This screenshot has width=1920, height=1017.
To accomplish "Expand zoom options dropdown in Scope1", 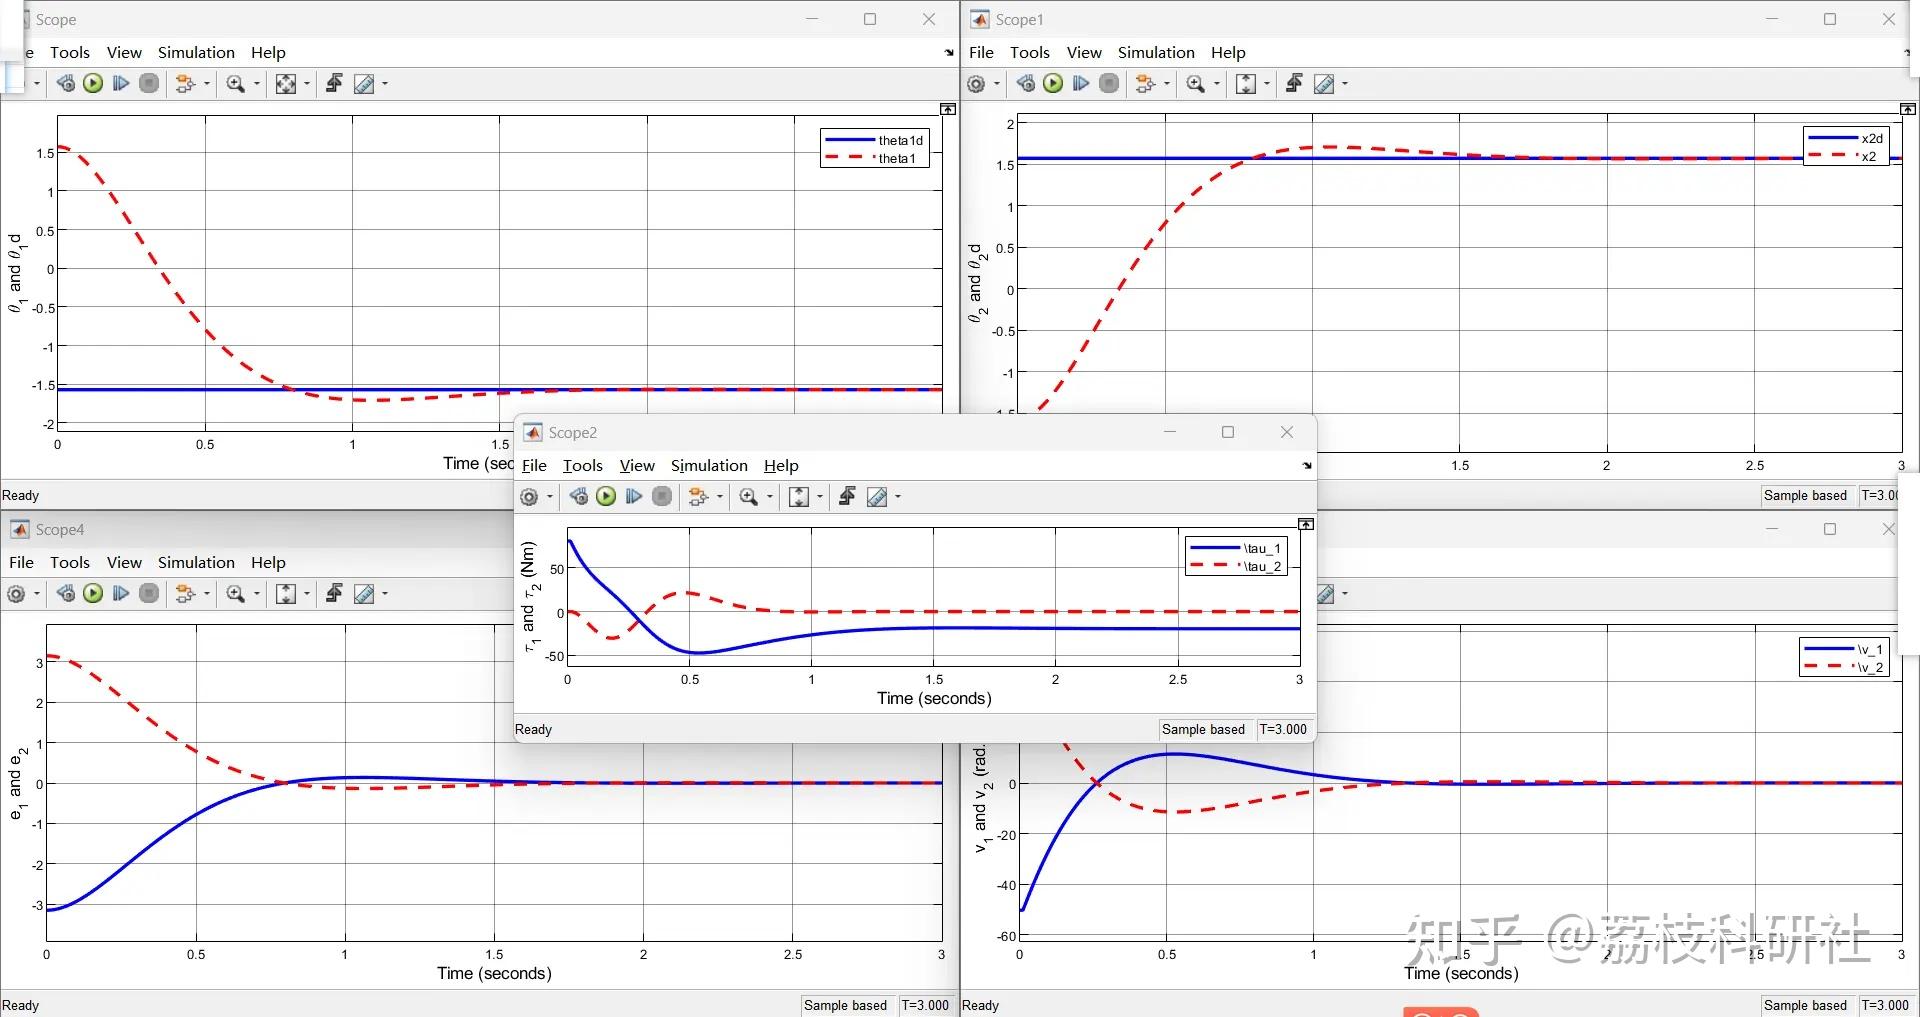I will pyautogui.click(x=1216, y=84).
